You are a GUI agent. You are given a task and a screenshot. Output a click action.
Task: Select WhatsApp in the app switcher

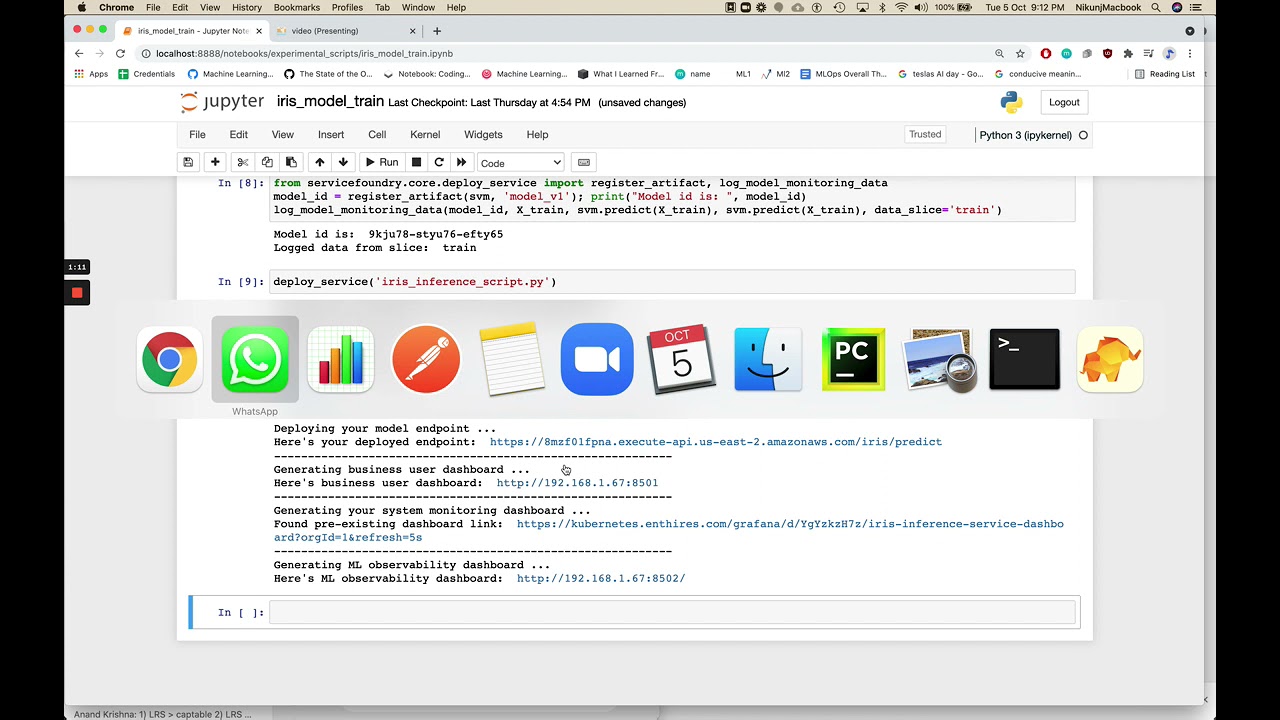(x=255, y=360)
